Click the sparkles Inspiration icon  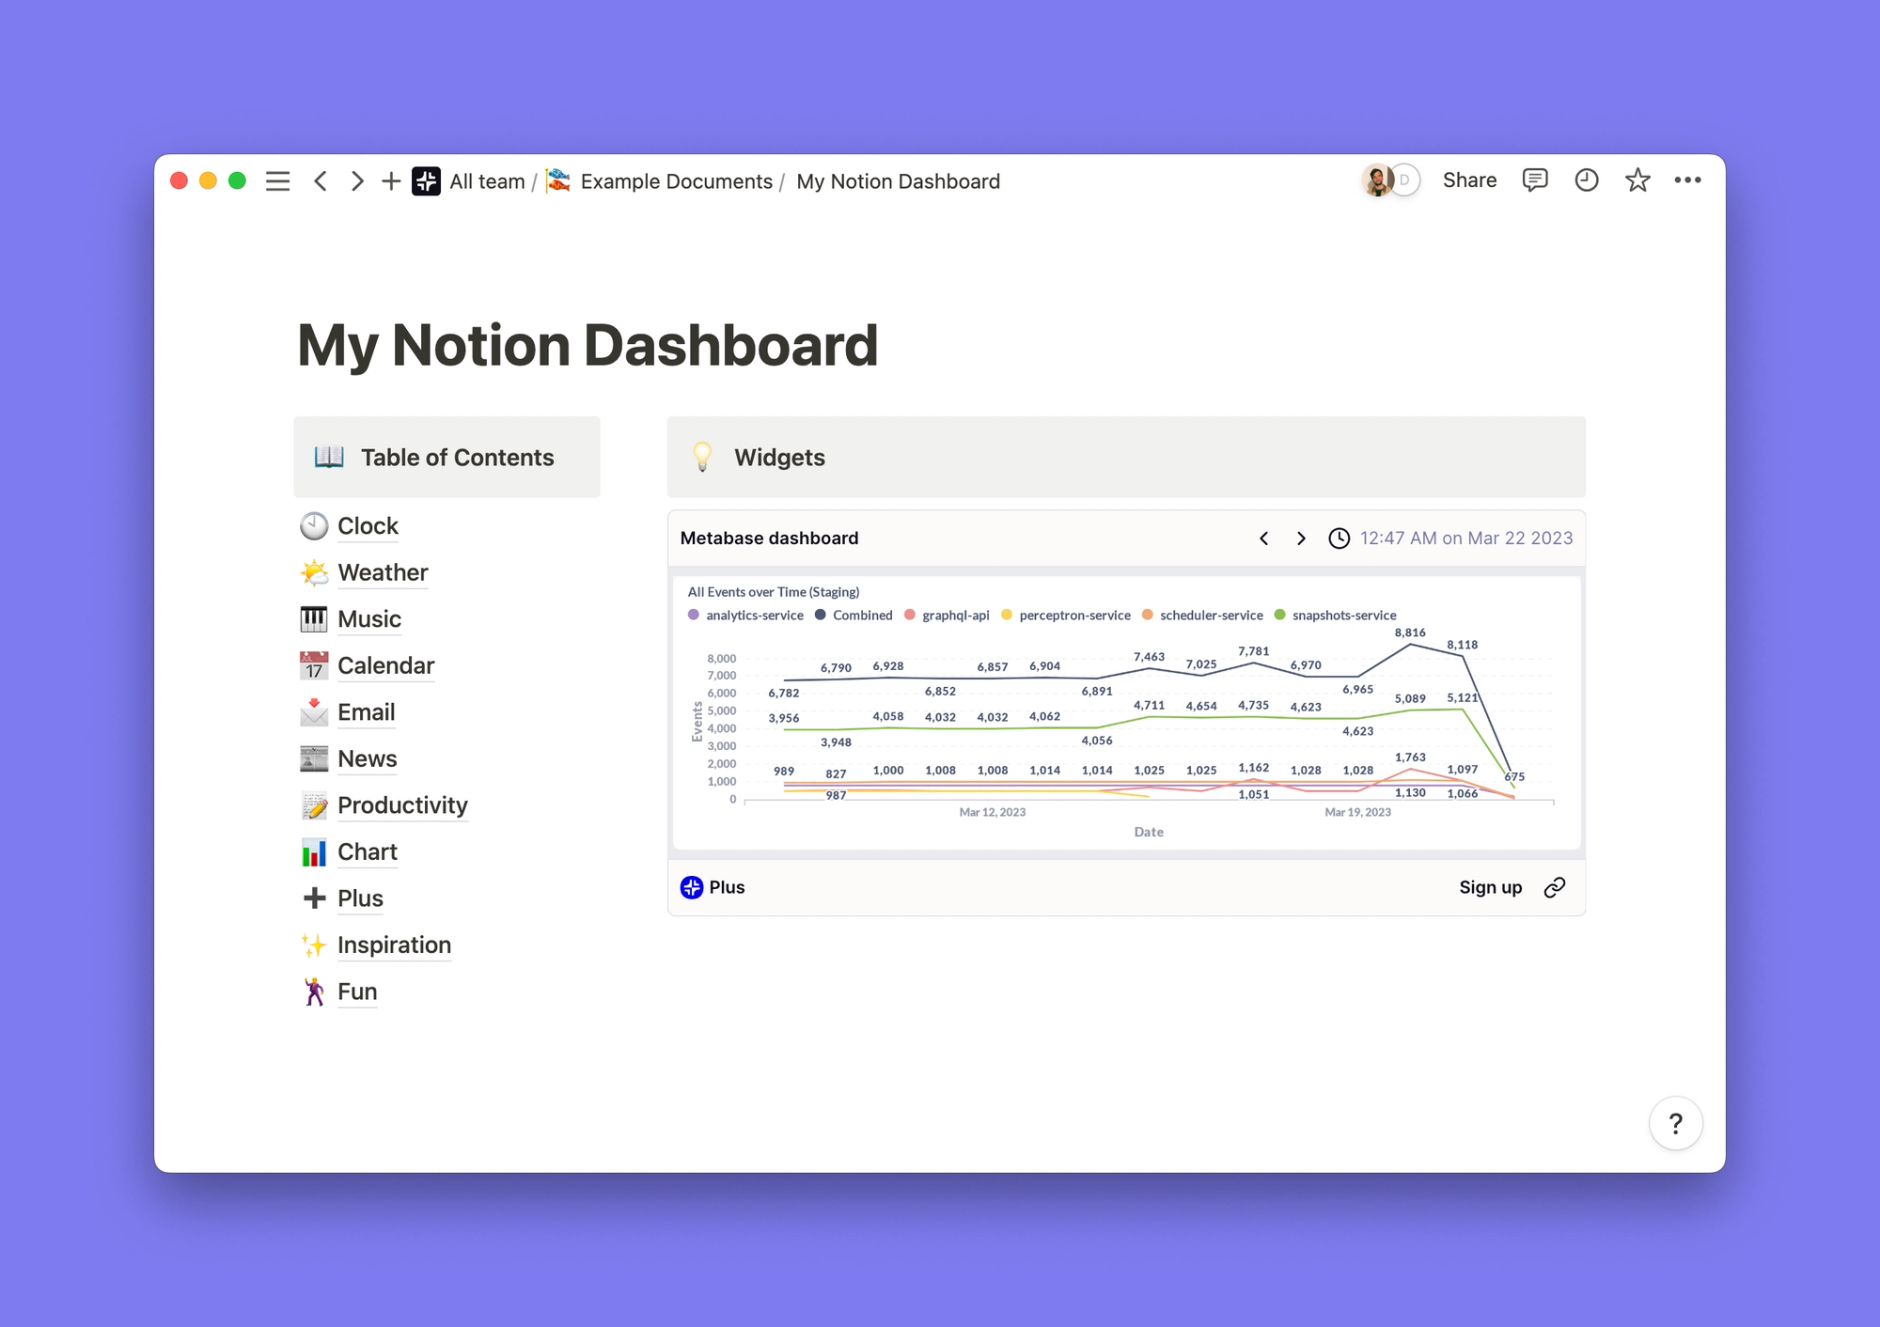point(314,945)
